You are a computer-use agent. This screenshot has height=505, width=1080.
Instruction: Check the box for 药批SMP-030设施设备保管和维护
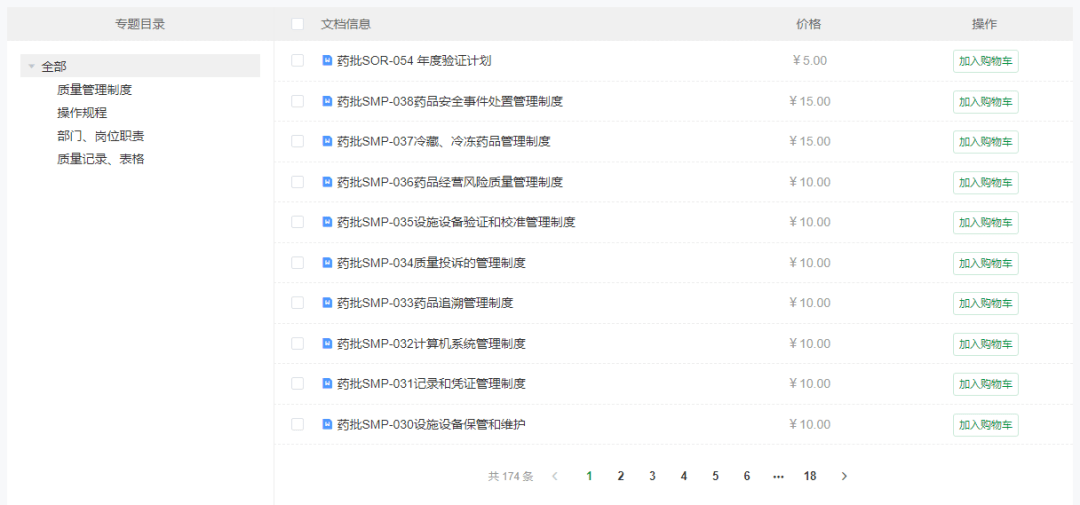(298, 424)
